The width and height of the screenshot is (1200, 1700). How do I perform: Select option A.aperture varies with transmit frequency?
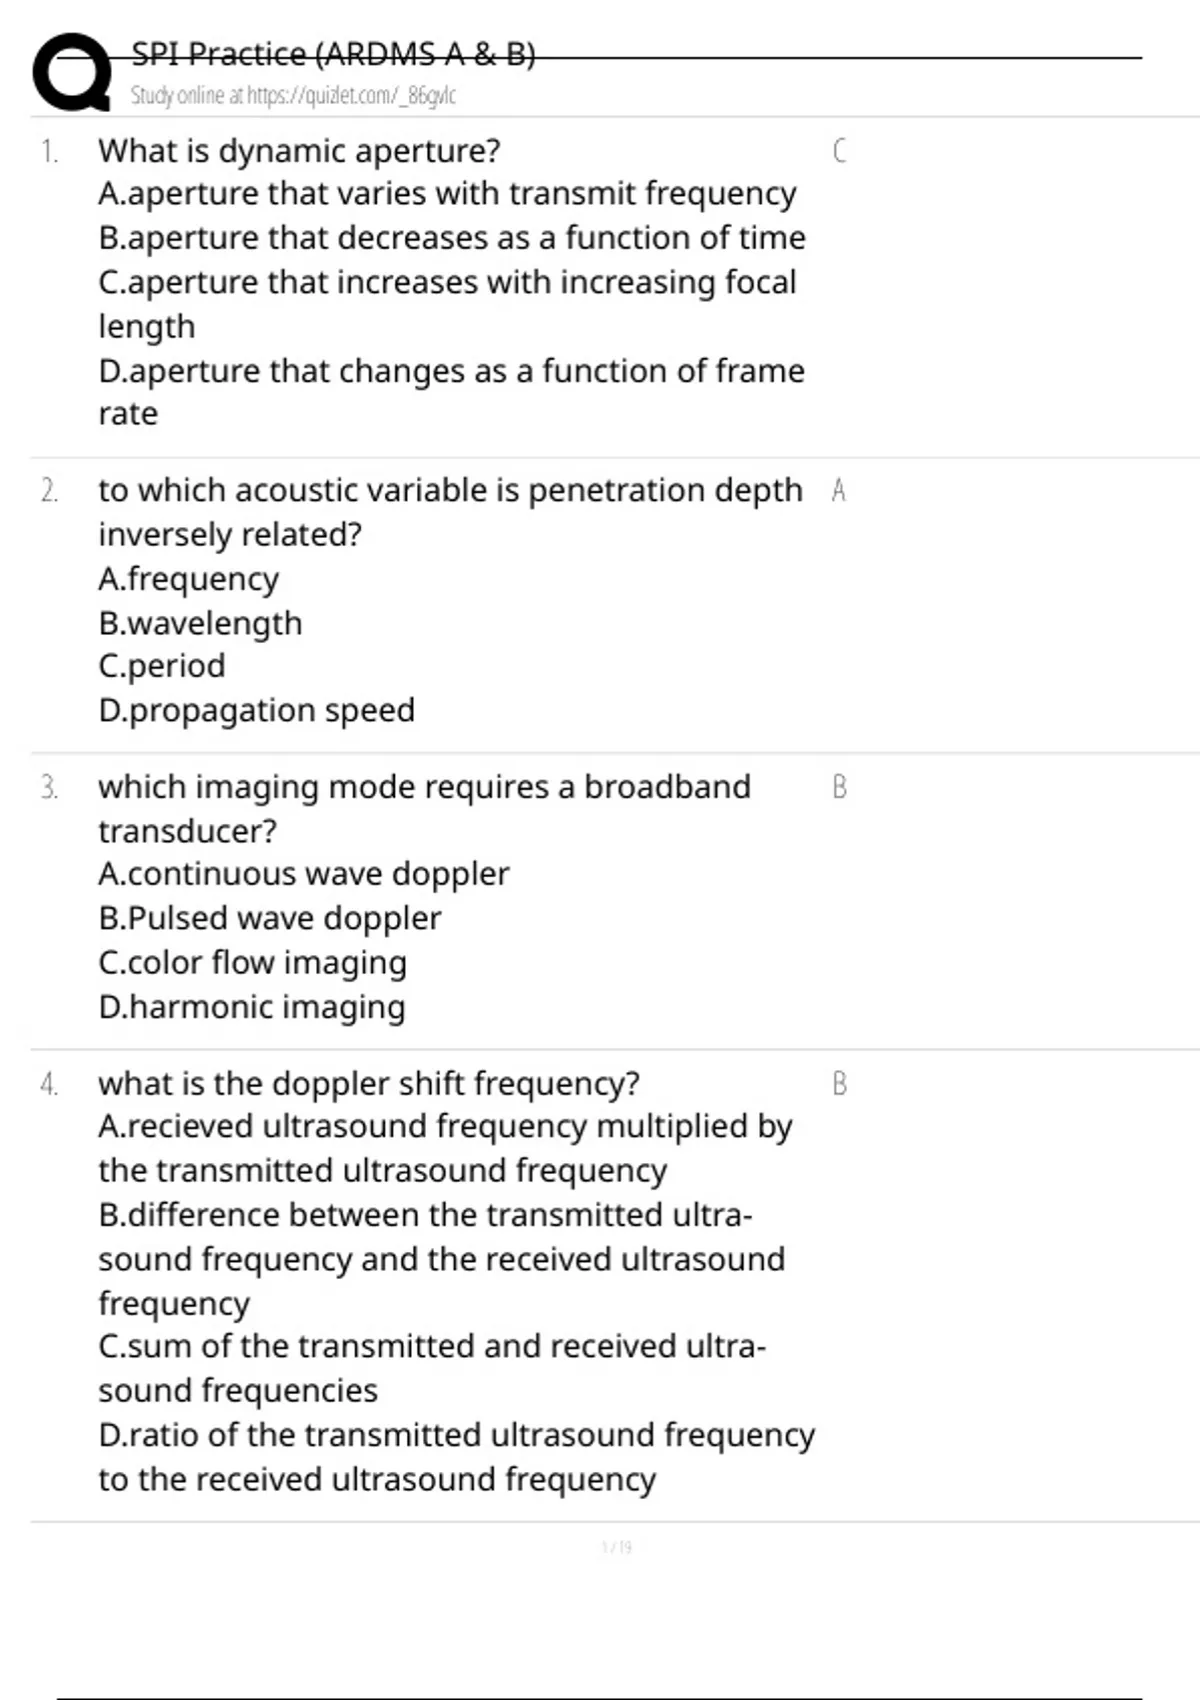[447, 193]
